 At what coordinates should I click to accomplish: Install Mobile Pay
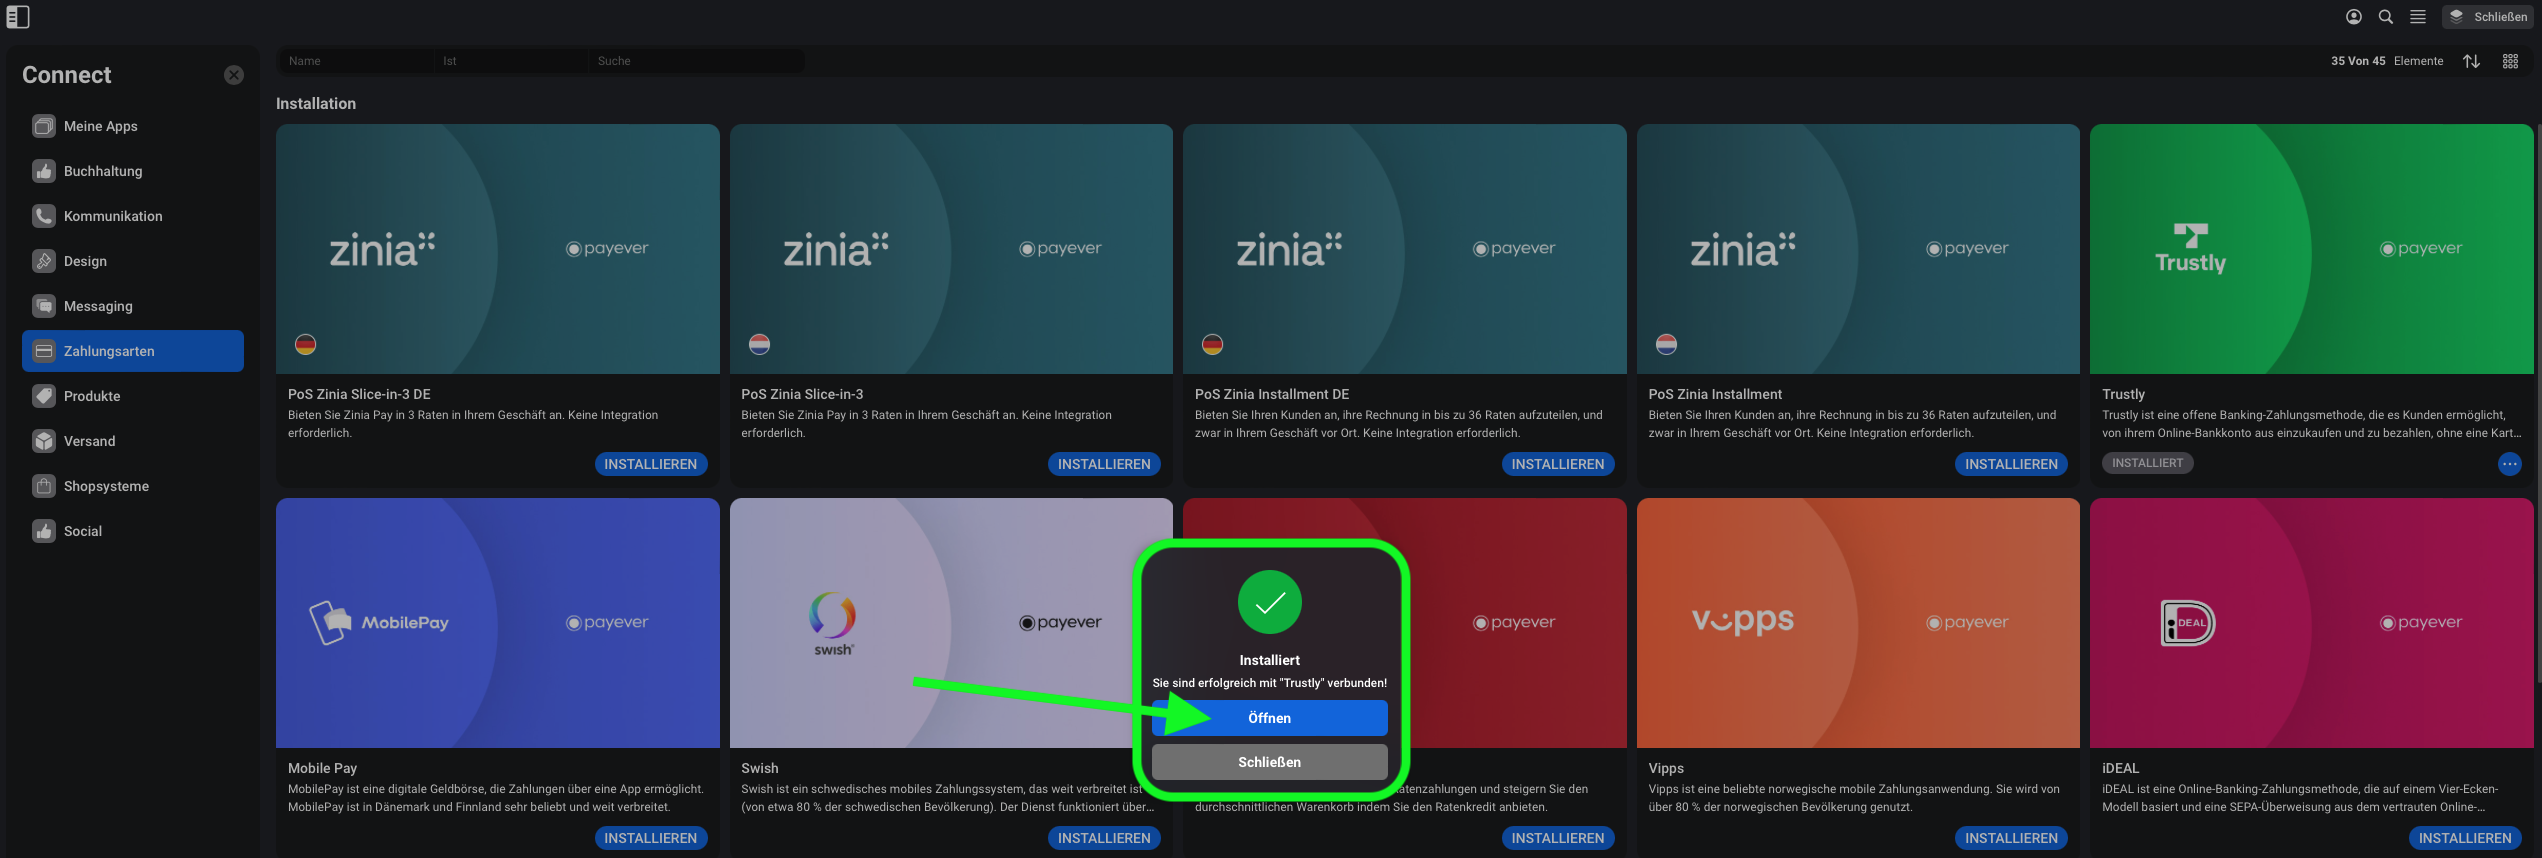(651, 838)
